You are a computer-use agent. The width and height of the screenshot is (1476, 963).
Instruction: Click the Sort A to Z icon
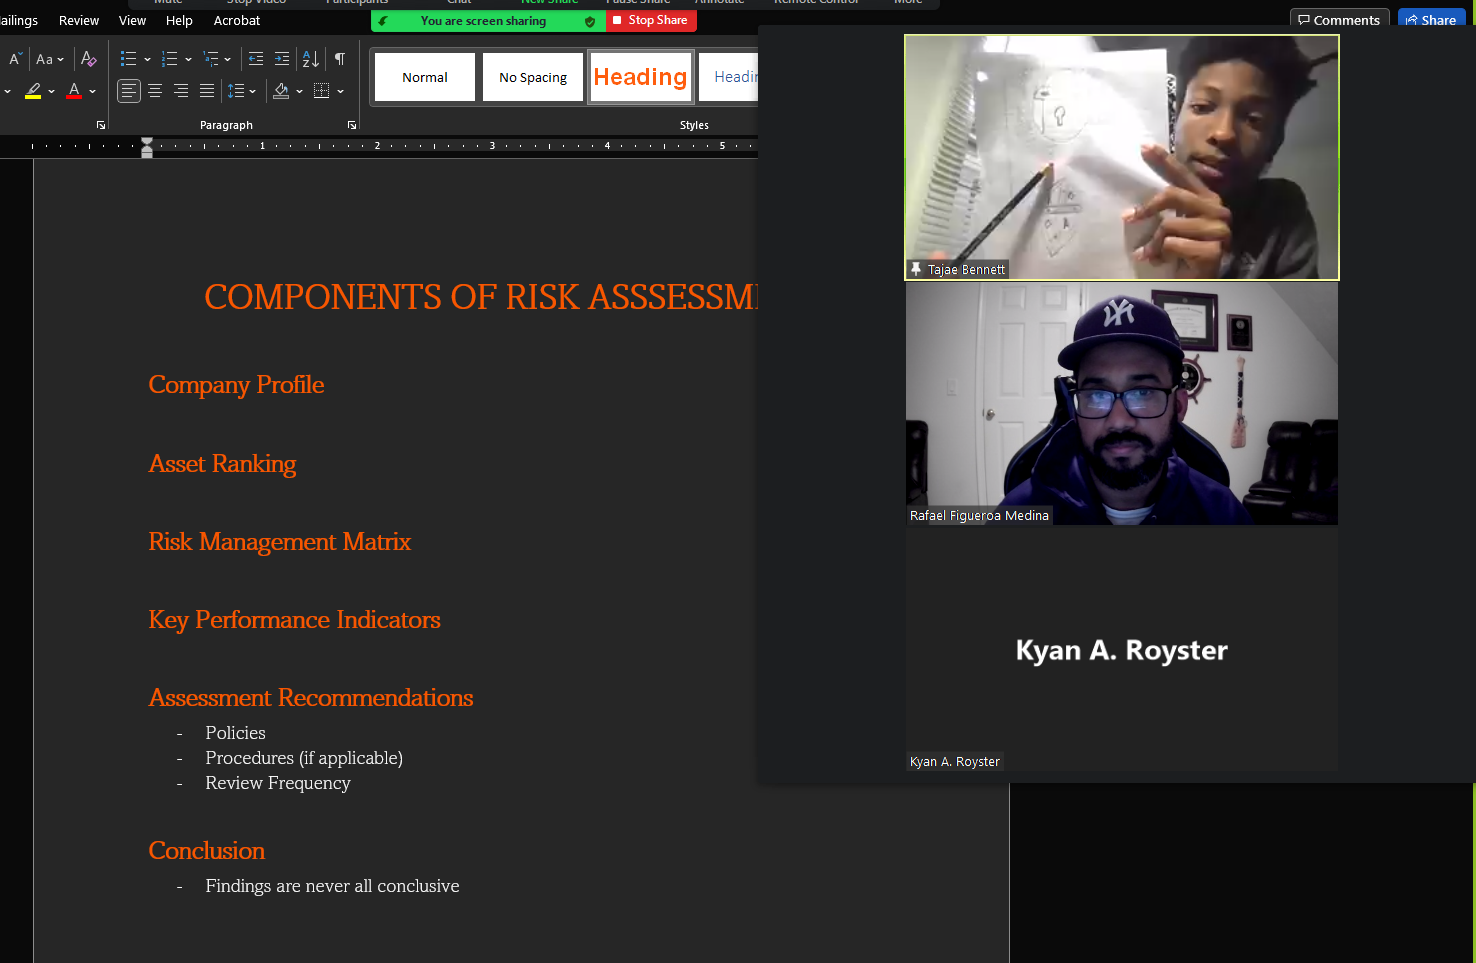[311, 59]
